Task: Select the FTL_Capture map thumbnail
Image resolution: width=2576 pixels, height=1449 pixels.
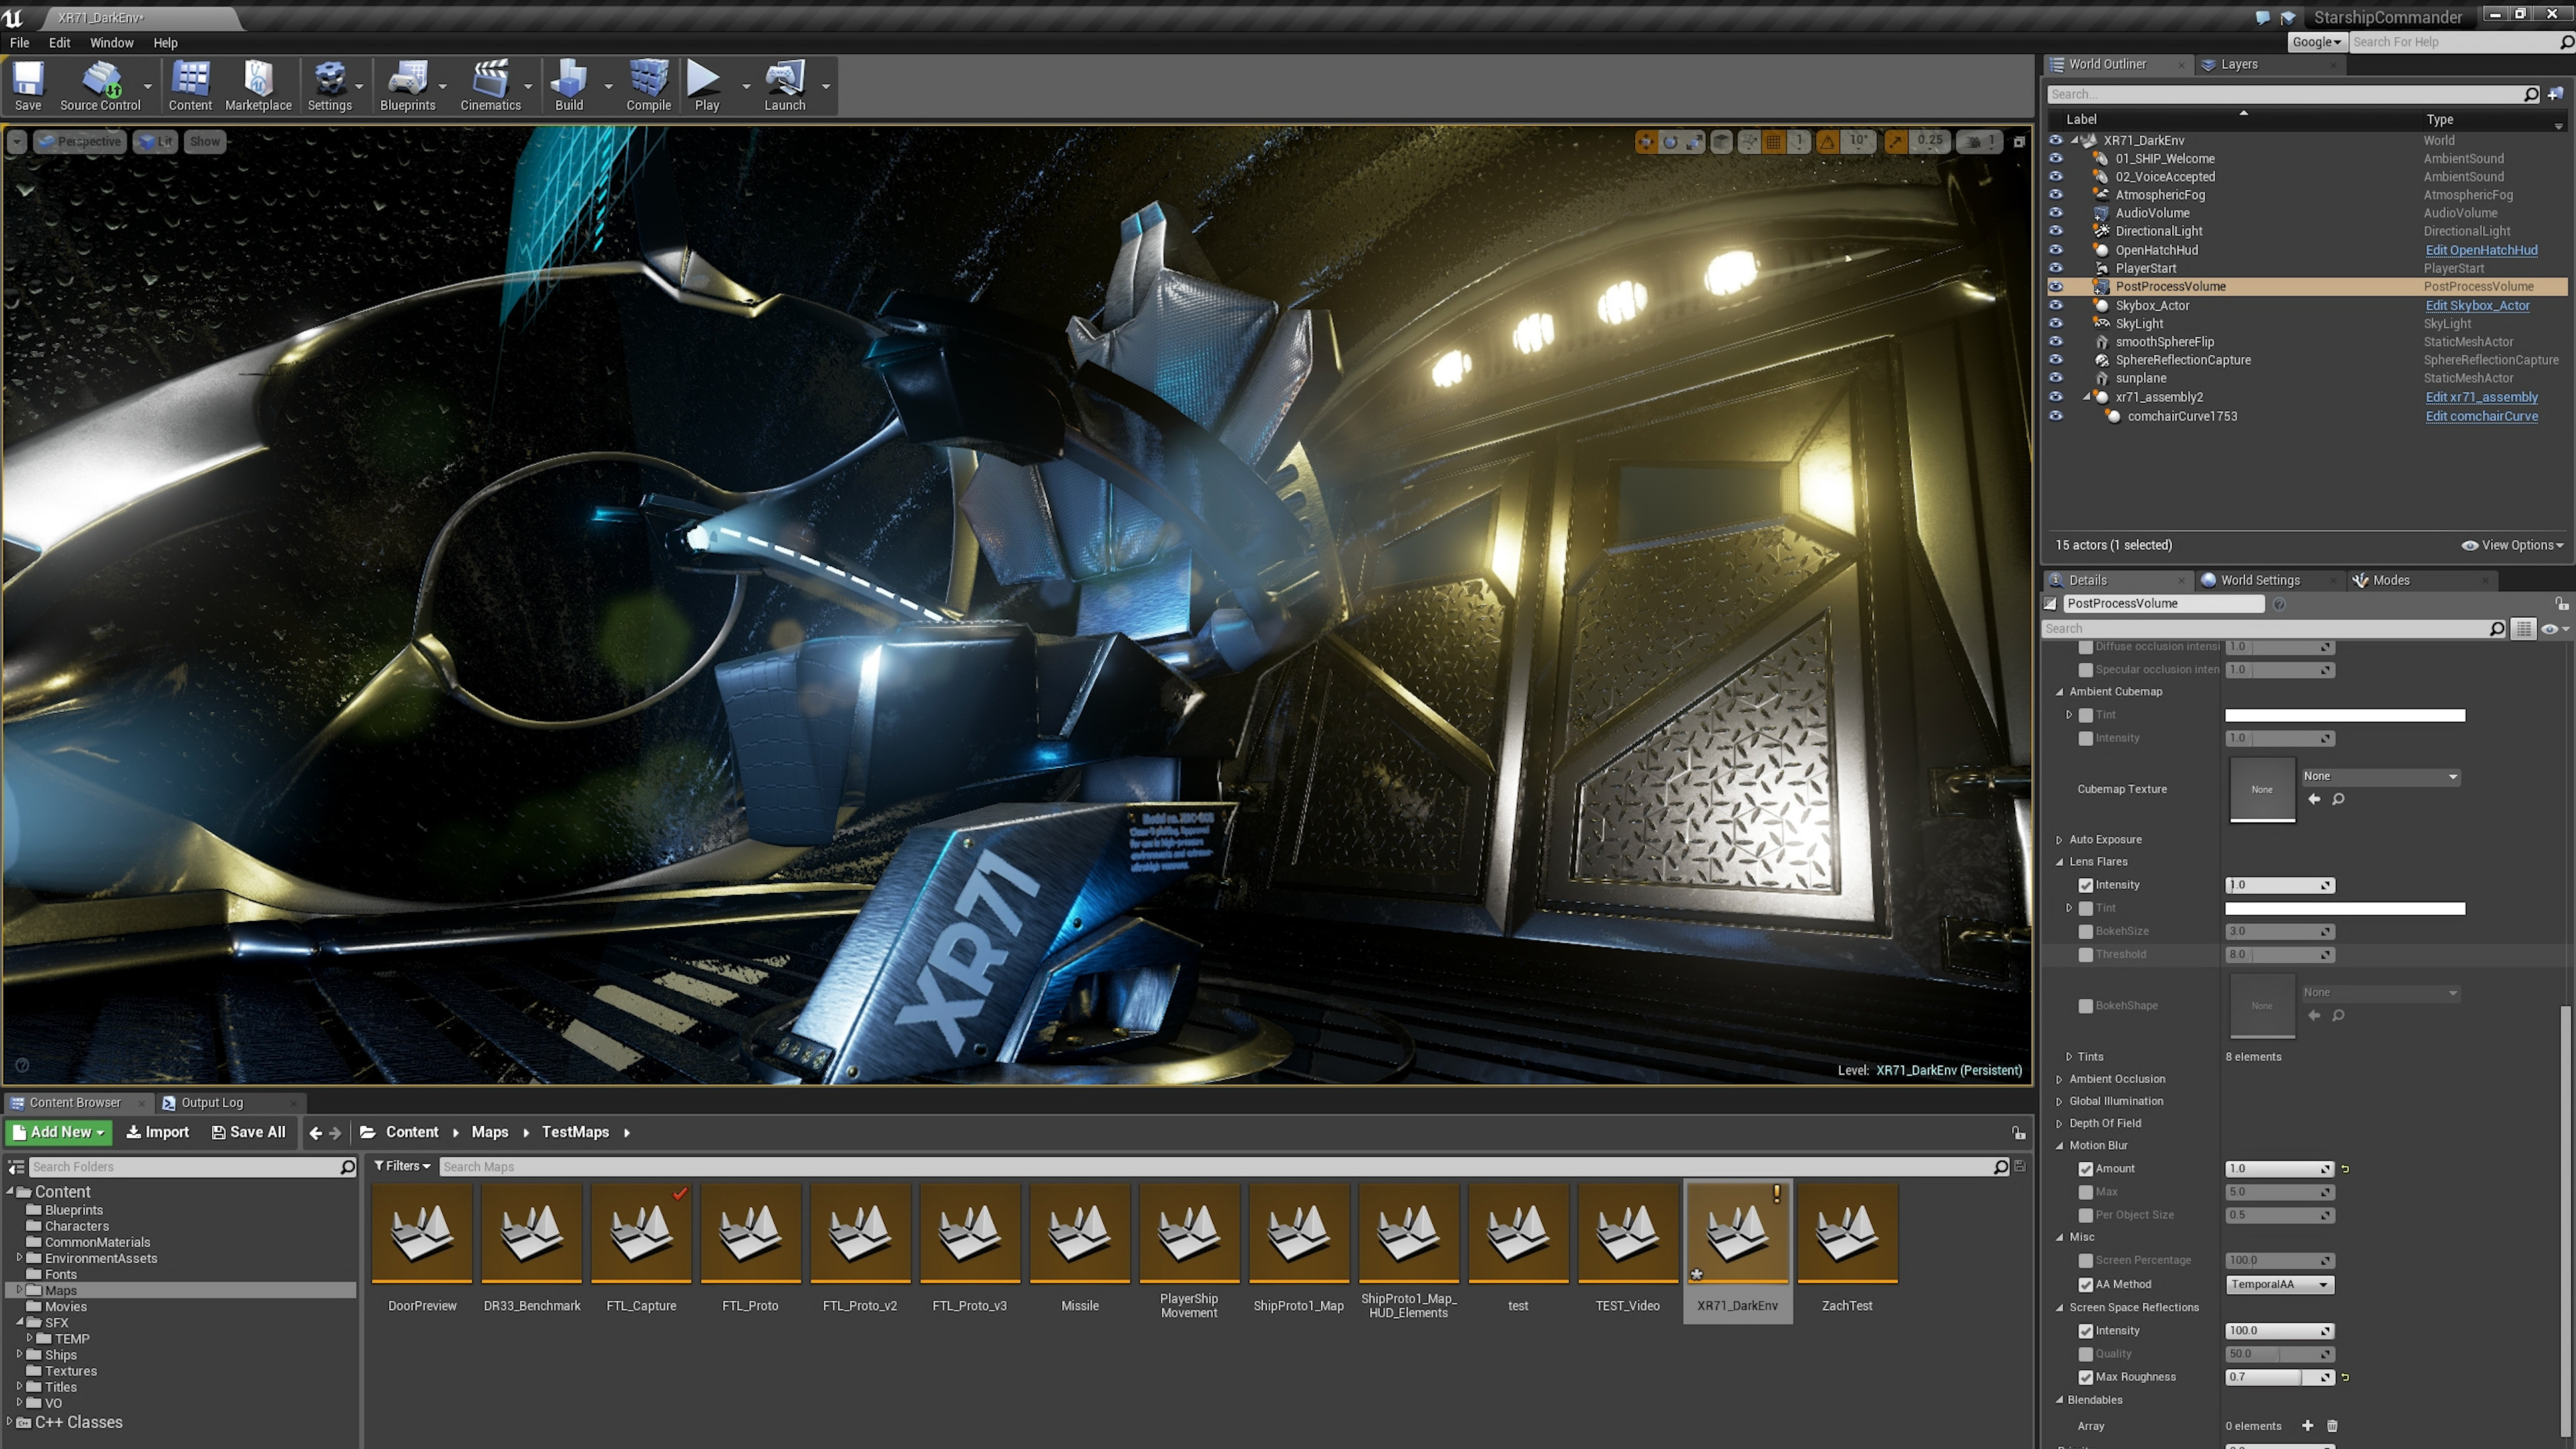Action: click(641, 1232)
